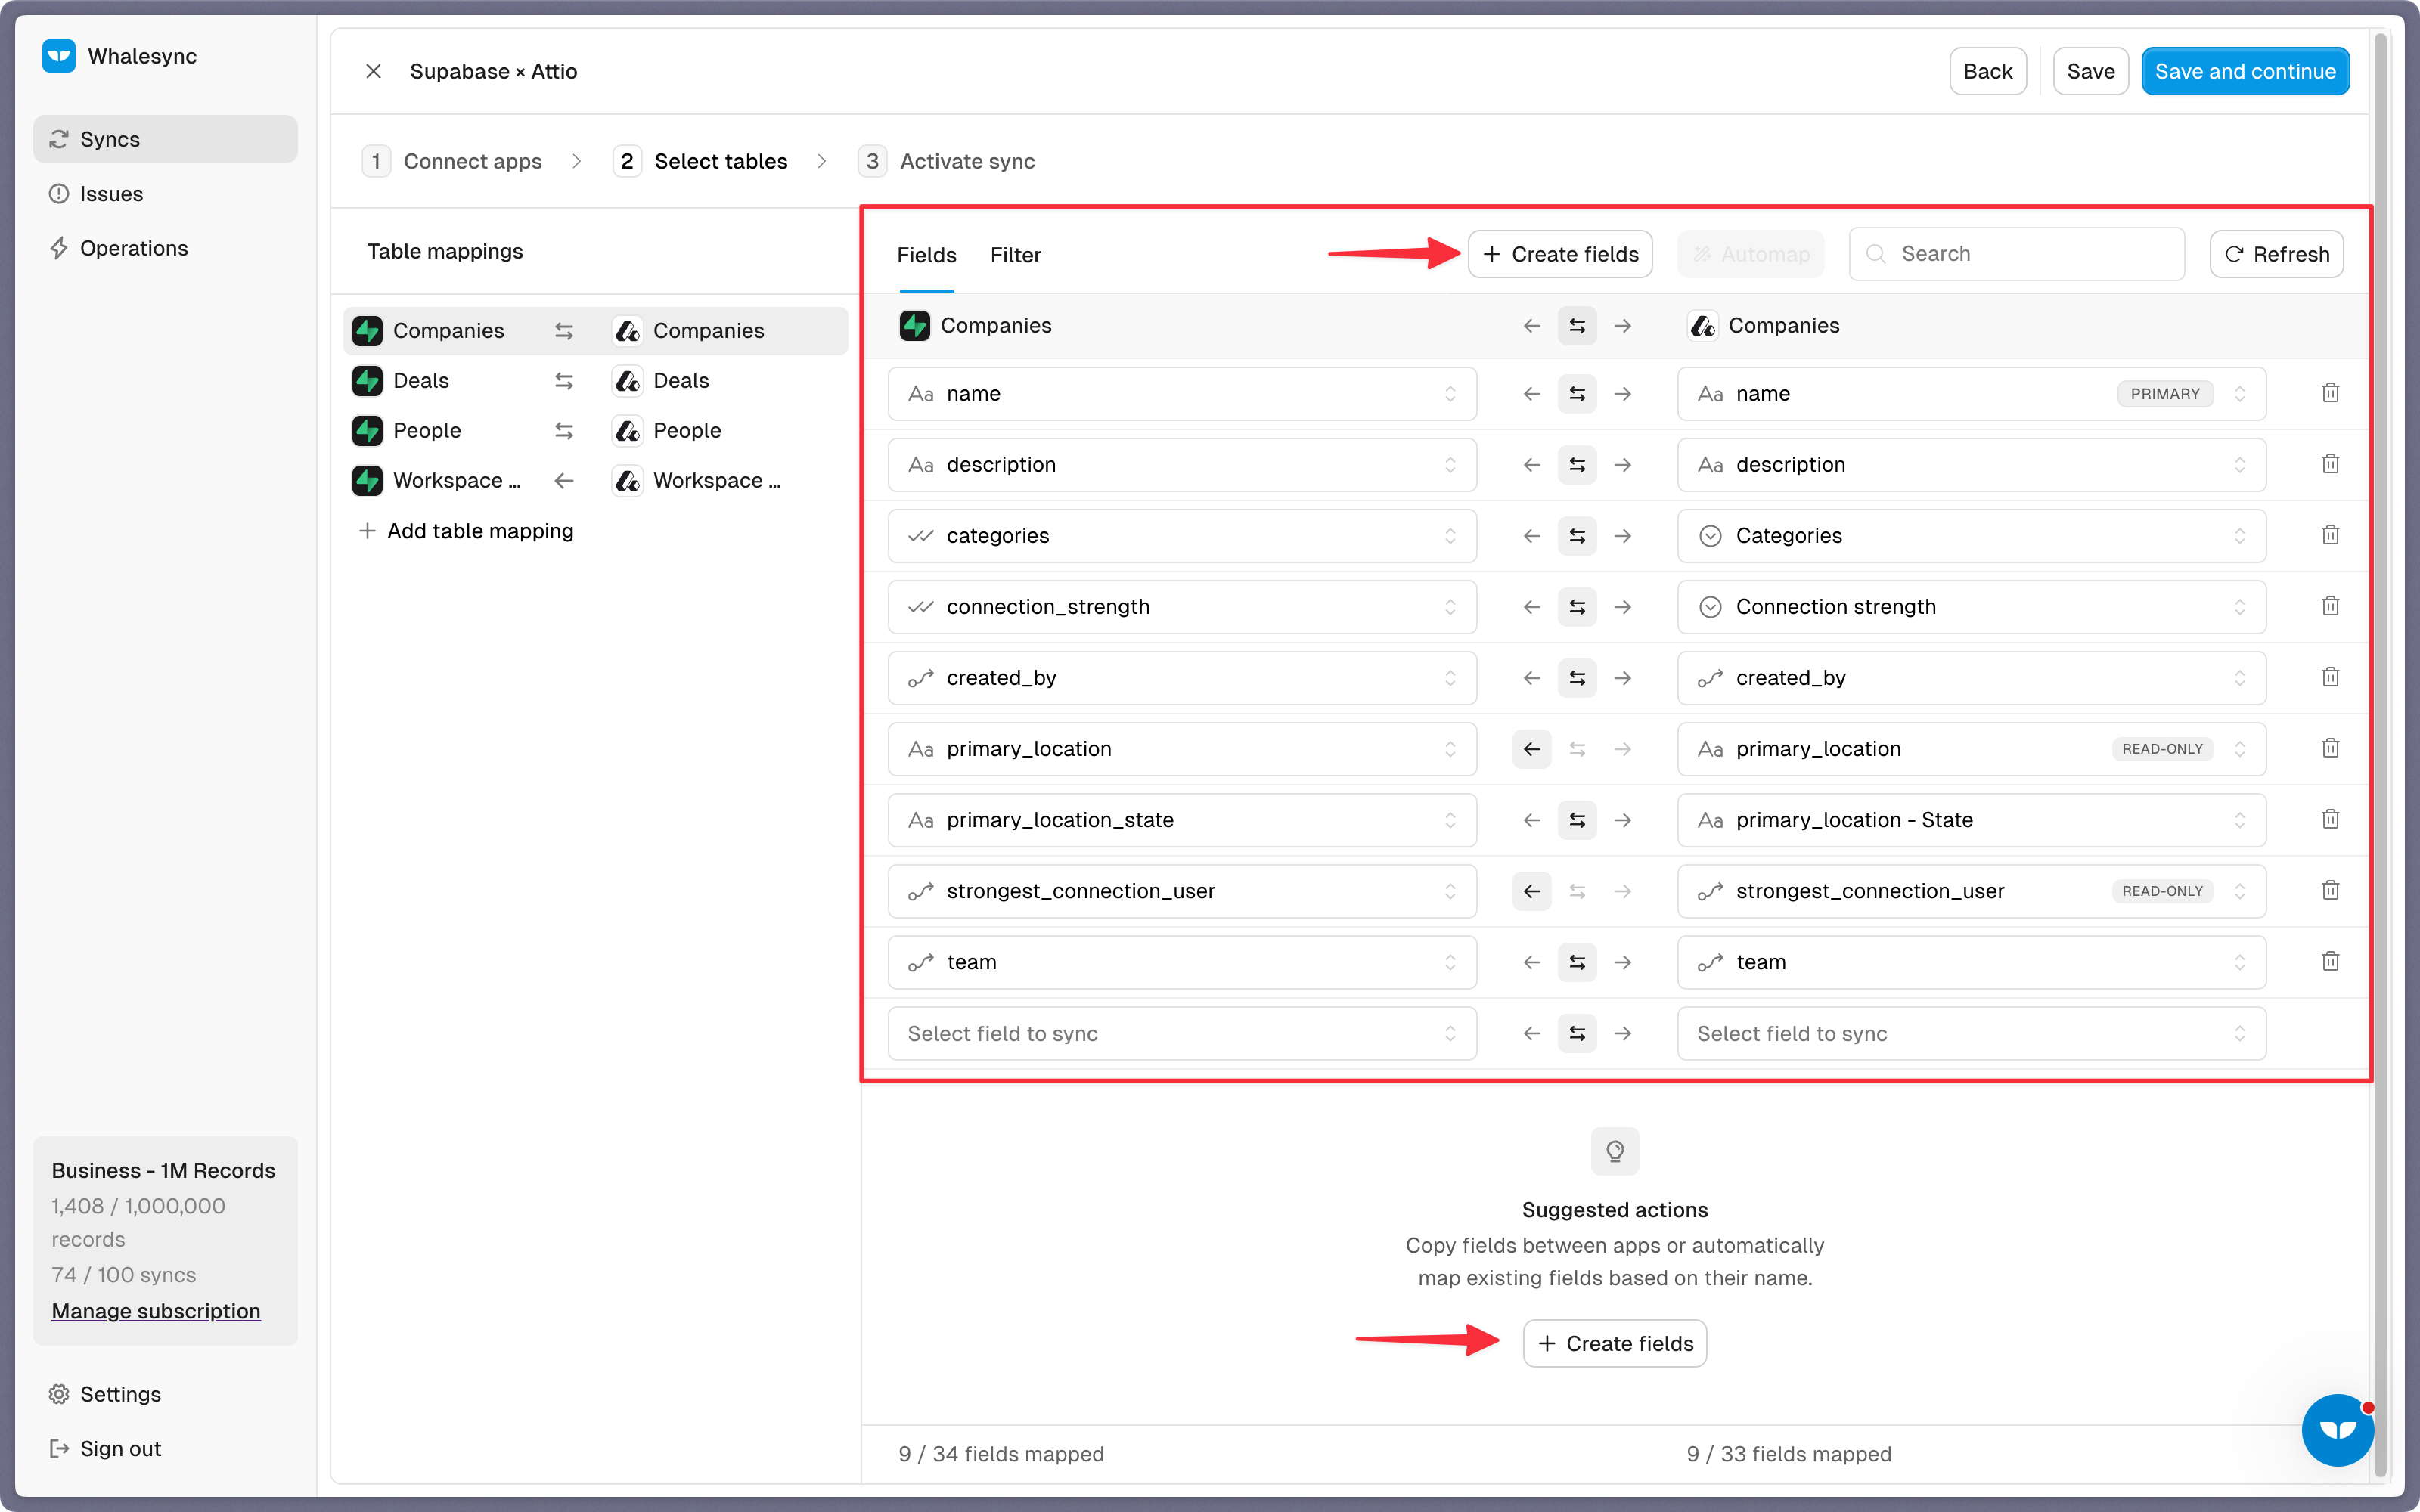Open Issues in the sidebar

point(165,194)
